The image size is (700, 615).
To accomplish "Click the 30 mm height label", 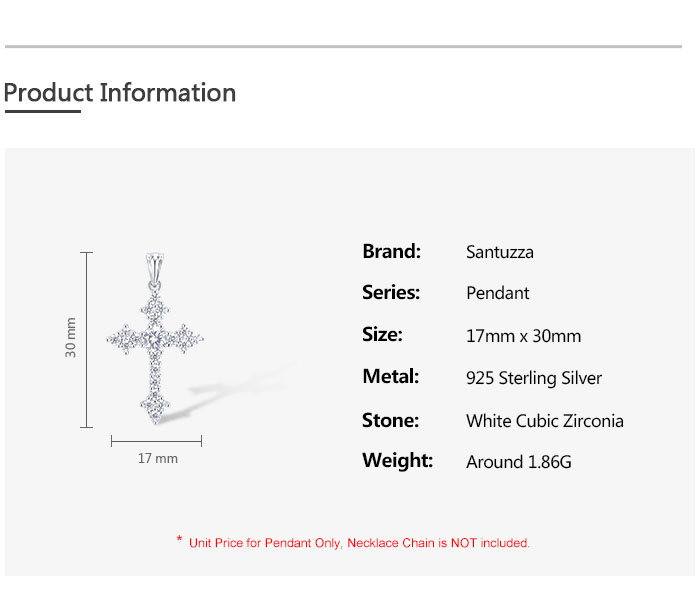I will click(x=71, y=338).
